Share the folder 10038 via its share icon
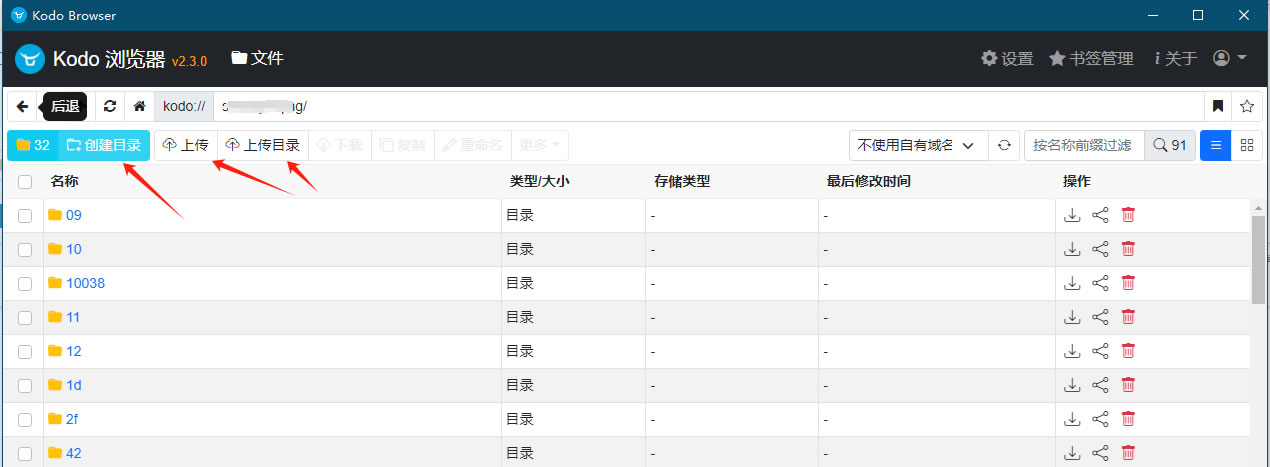Viewport: 1270px width, 467px height. tap(1100, 283)
